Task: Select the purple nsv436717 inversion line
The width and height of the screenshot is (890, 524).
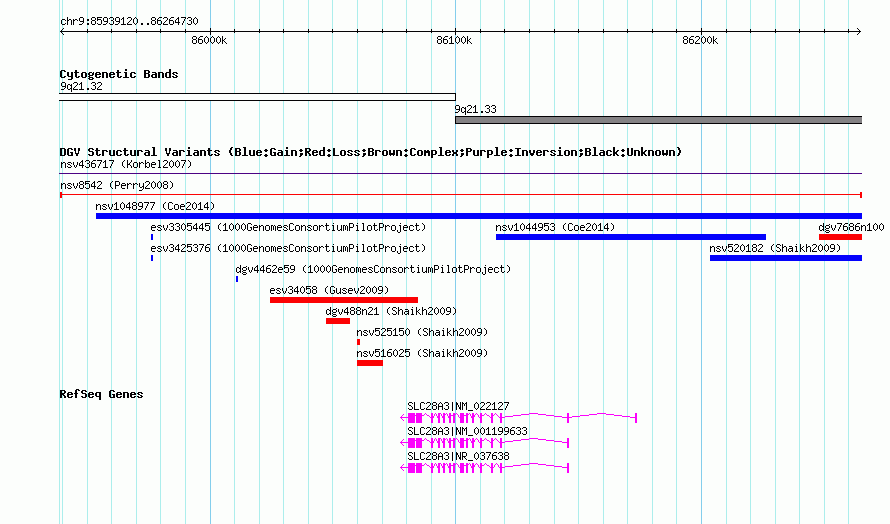Action: point(461,174)
